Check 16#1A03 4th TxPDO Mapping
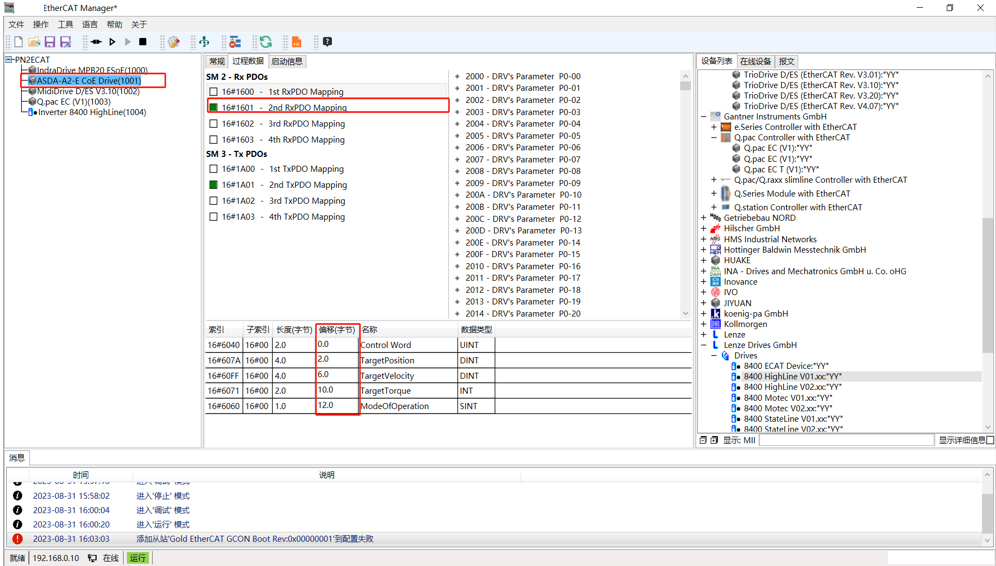This screenshot has height=566, width=996. 213,217
